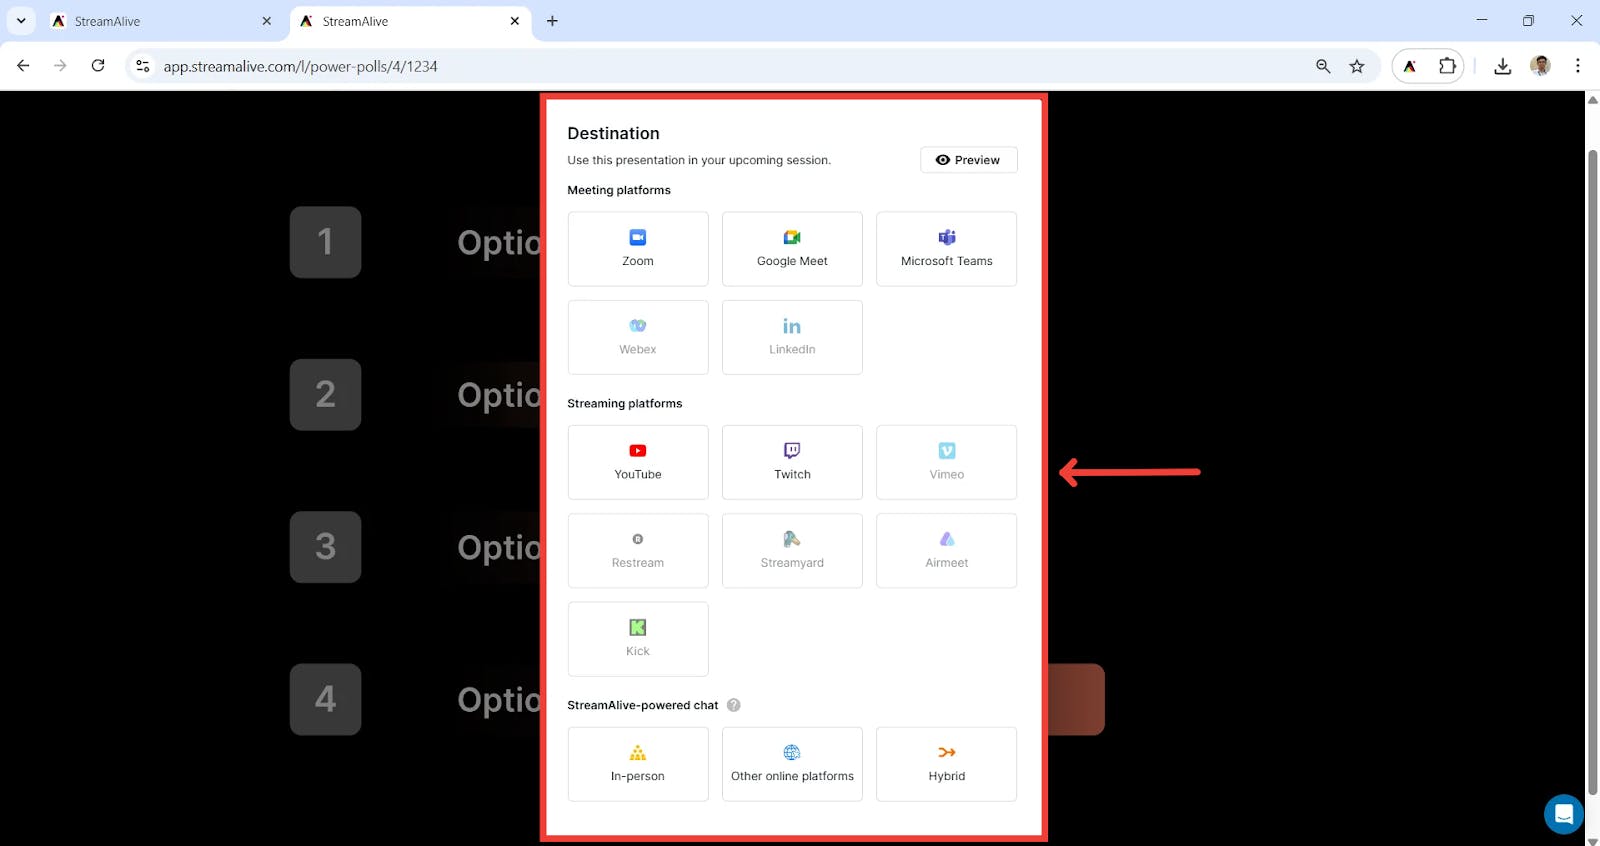Switch to the first StreamAlive browser tab
Screen dimensions: 1600x846
[162, 21]
